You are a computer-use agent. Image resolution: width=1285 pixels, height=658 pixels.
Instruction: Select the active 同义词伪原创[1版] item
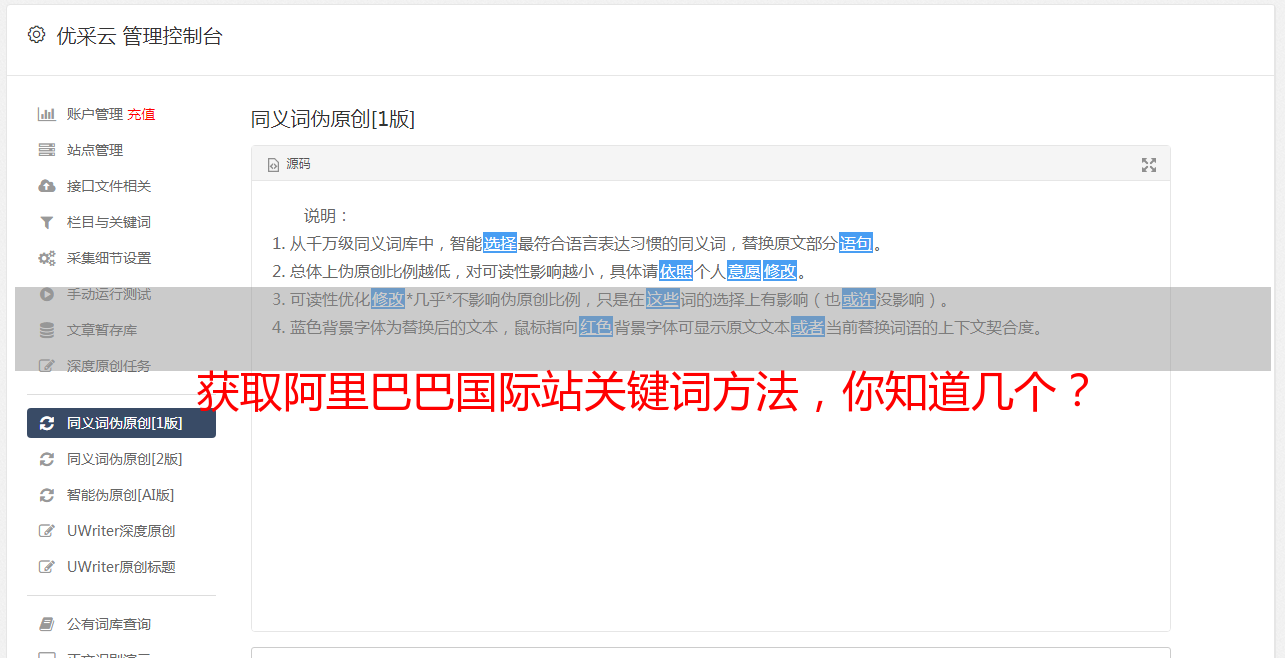121,423
